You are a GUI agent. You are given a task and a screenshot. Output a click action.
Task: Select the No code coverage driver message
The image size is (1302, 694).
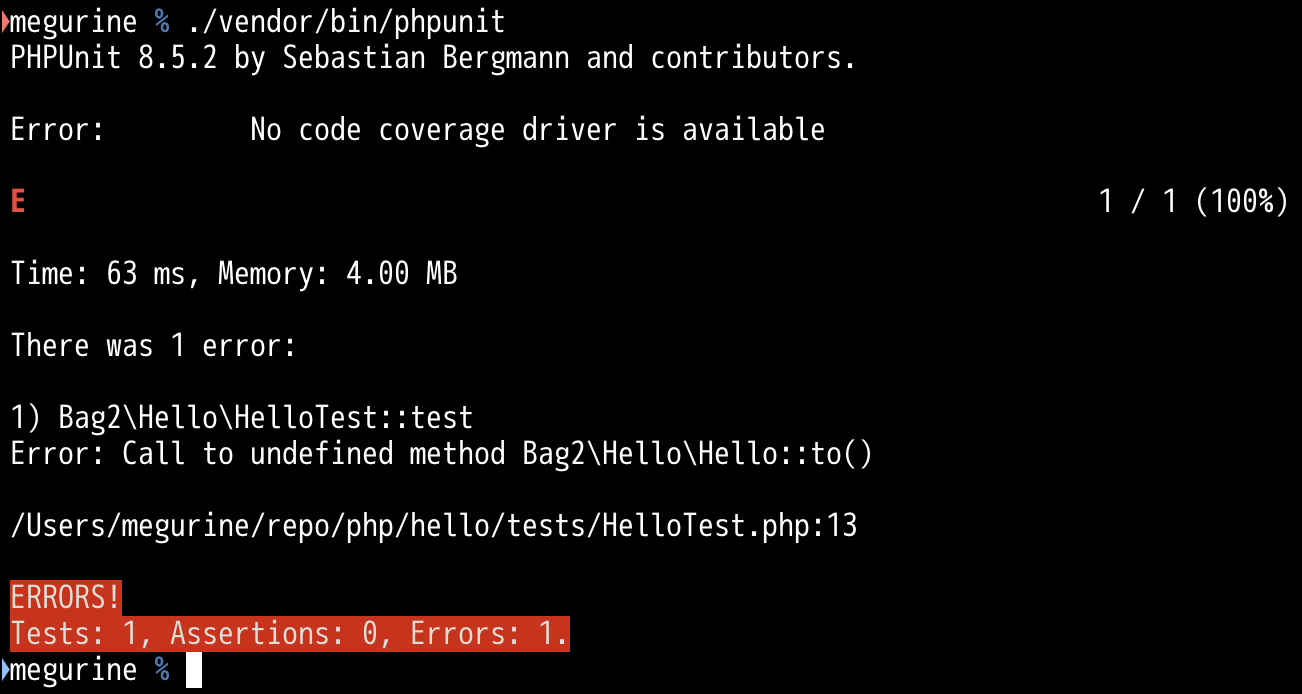point(537,129)
